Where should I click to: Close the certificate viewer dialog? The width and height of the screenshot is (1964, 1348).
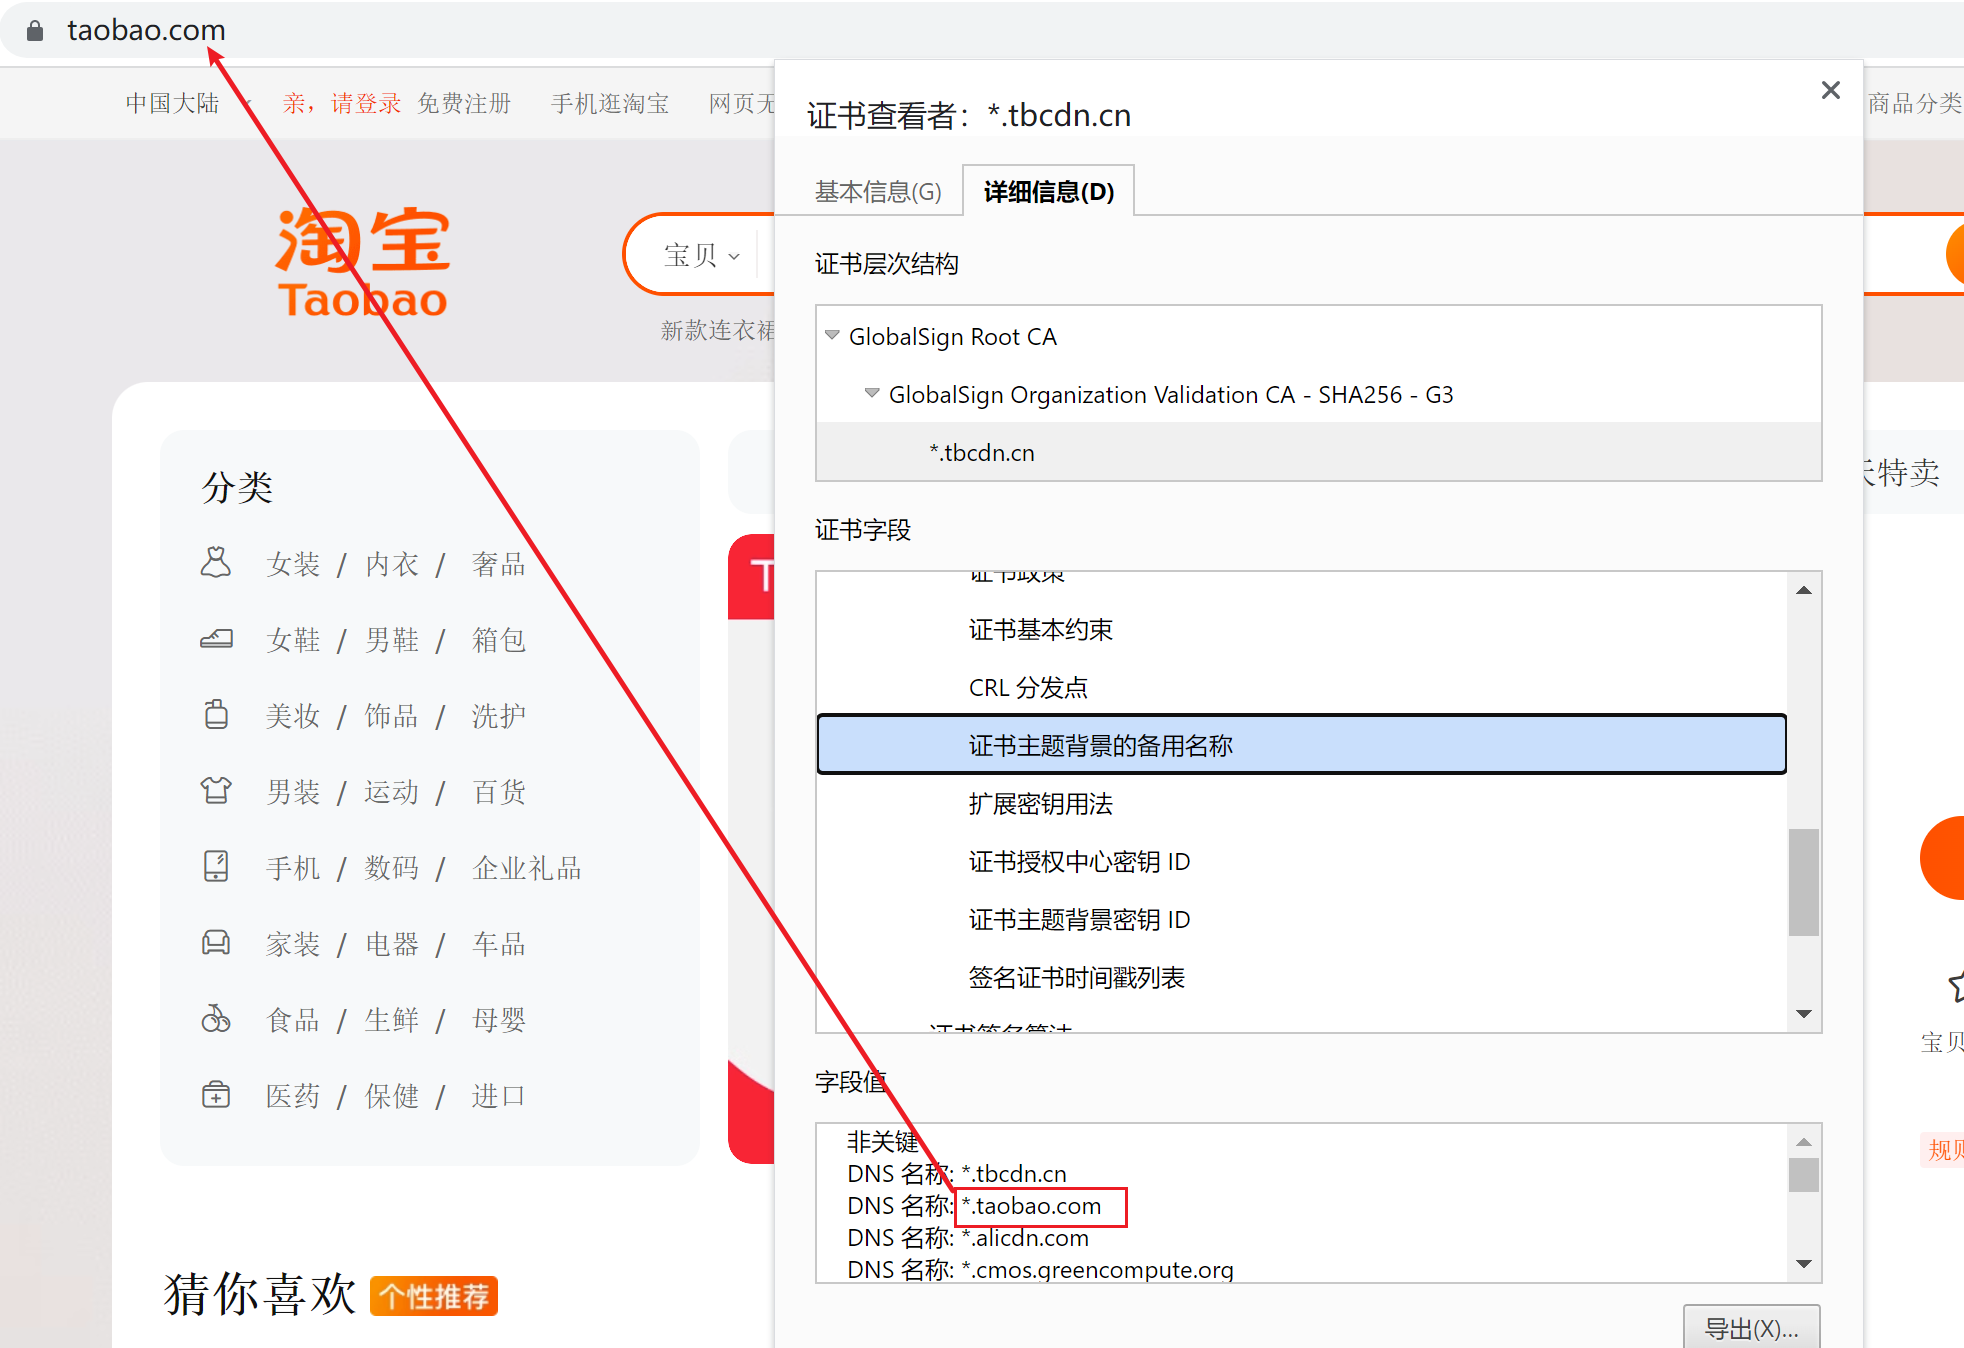click(x=1830, y=91)
